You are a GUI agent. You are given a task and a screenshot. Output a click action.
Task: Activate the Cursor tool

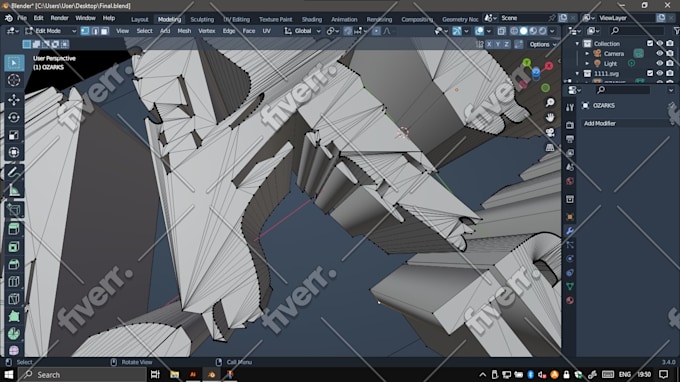point(14,80)
